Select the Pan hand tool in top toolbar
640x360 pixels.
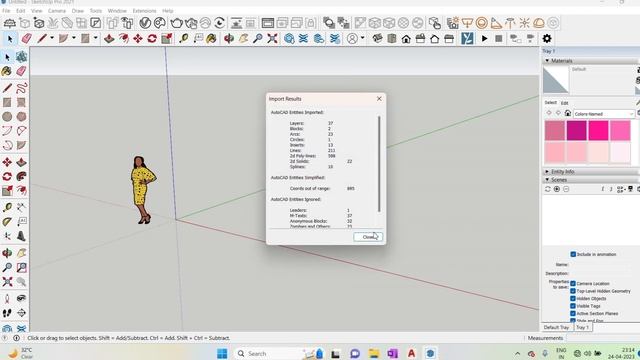[244, 39]
